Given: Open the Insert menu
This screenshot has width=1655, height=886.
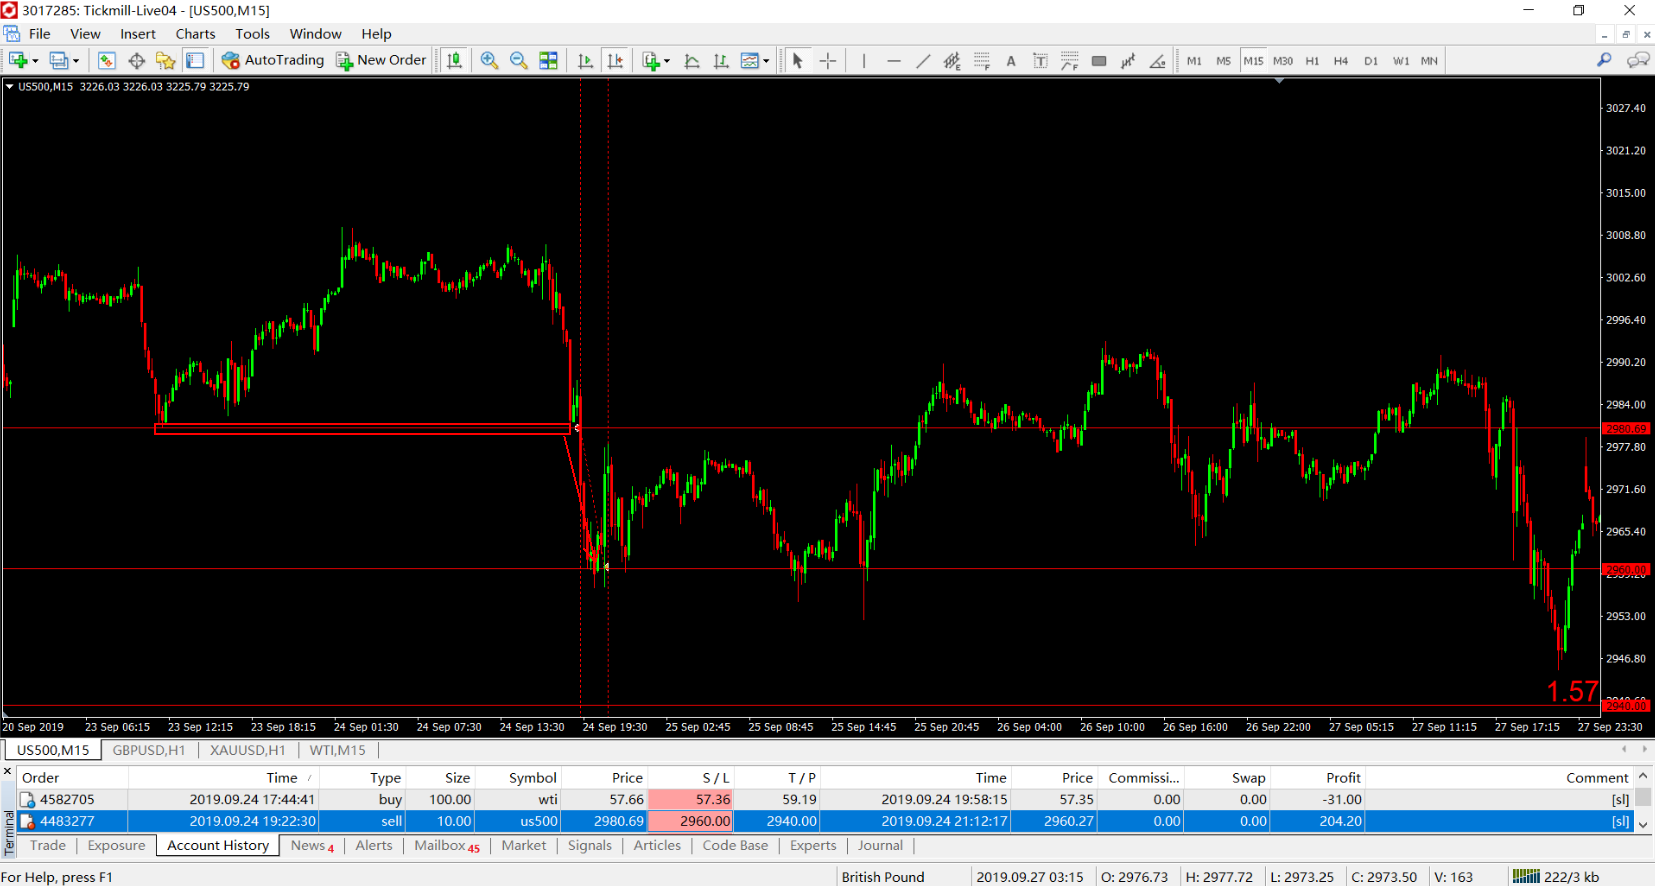Looking at the screenshot, I should pos(138,34).
